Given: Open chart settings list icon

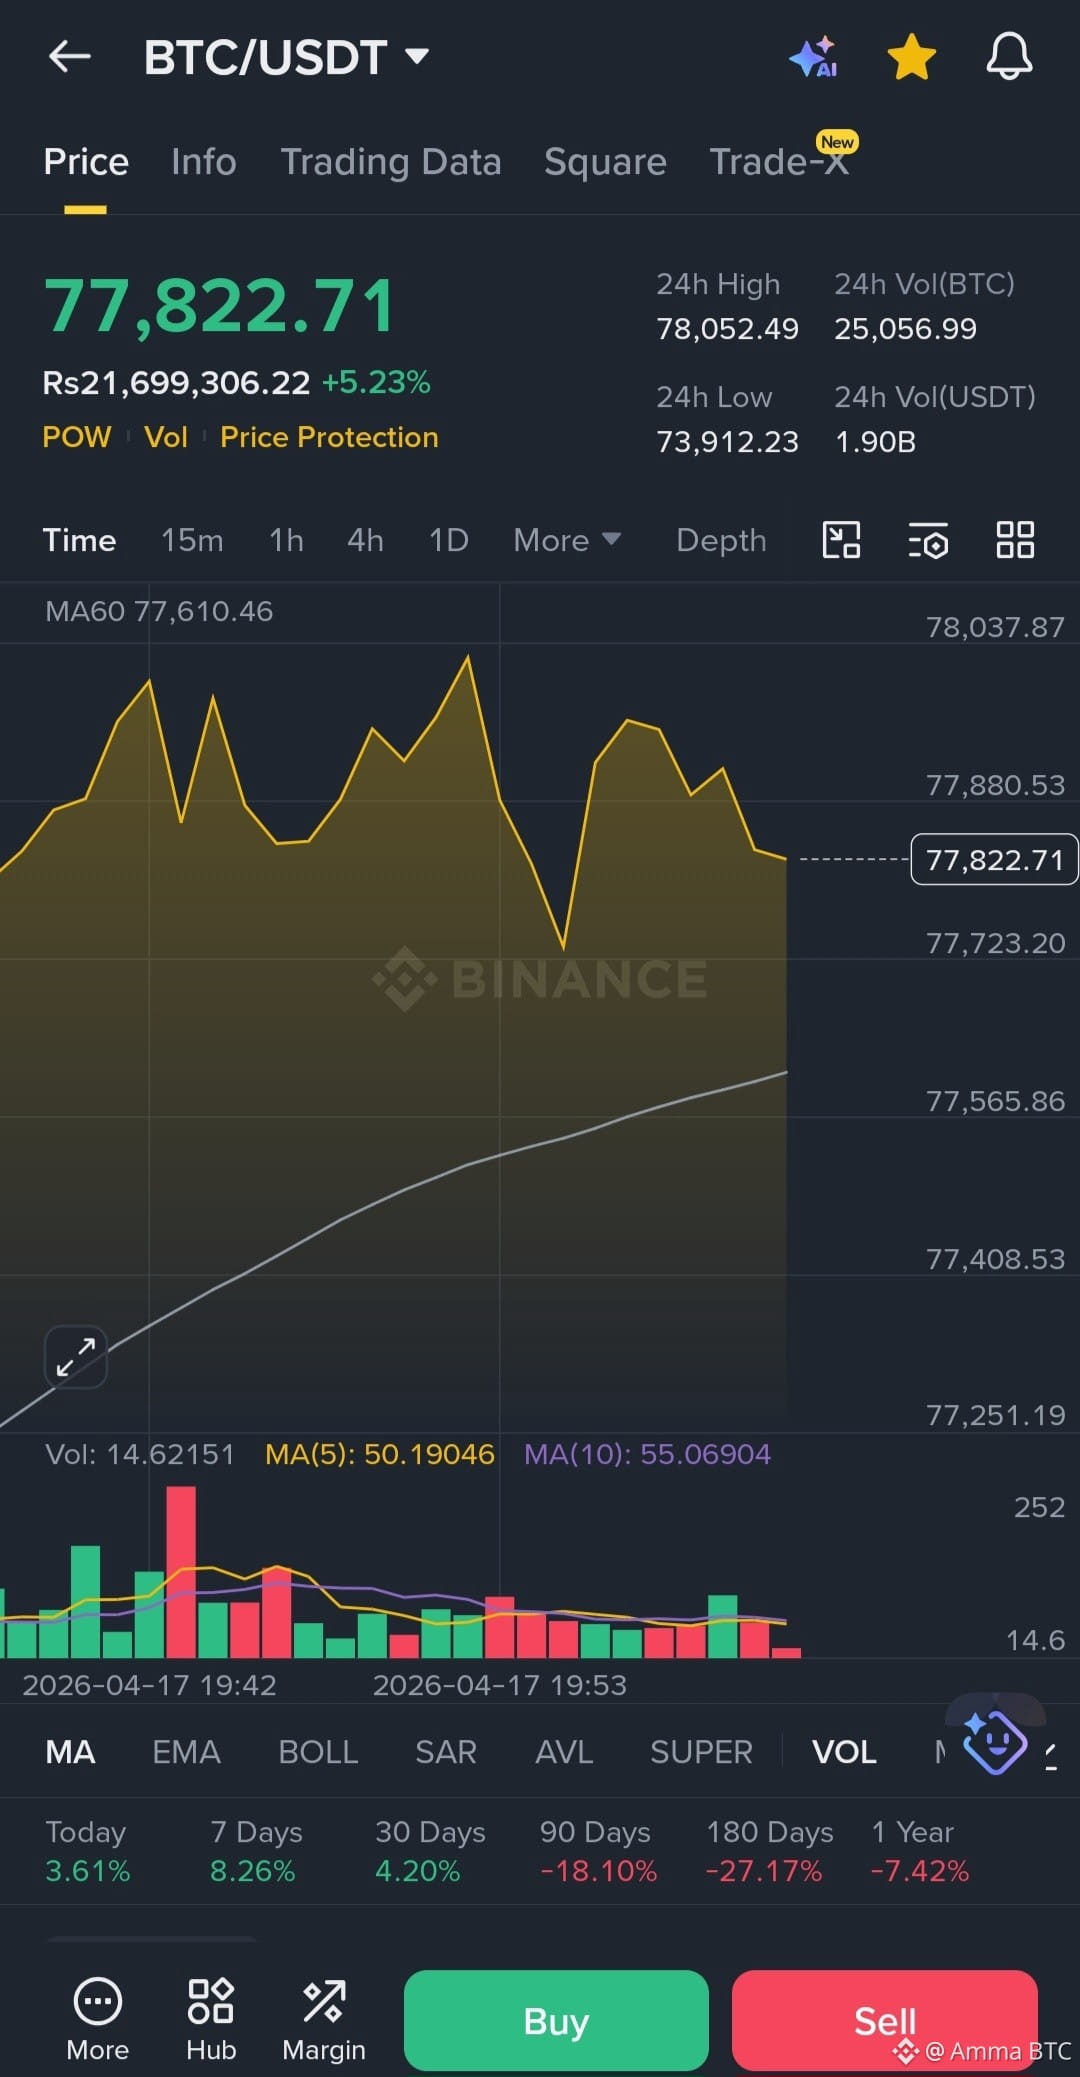Looking at the screenshot, I should 928,540.
